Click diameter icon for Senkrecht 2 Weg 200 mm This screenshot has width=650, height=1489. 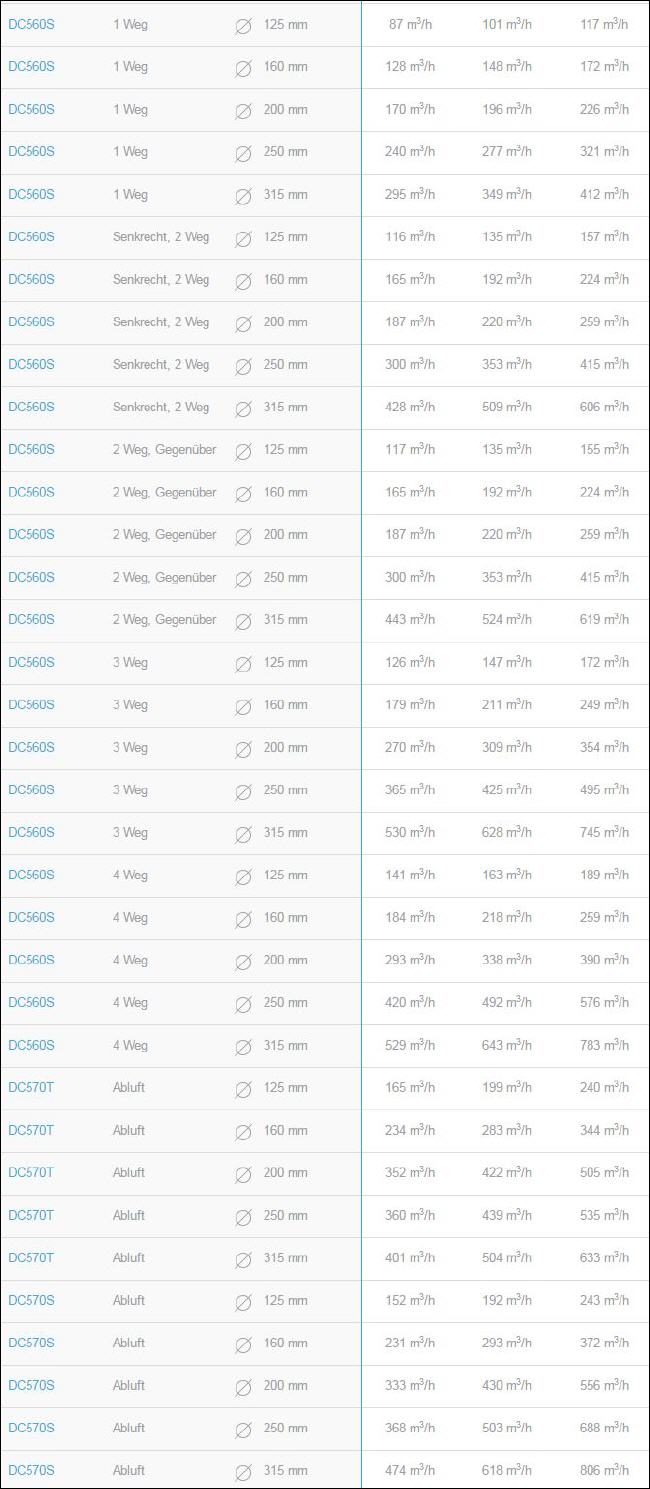[x=242, y=324]
